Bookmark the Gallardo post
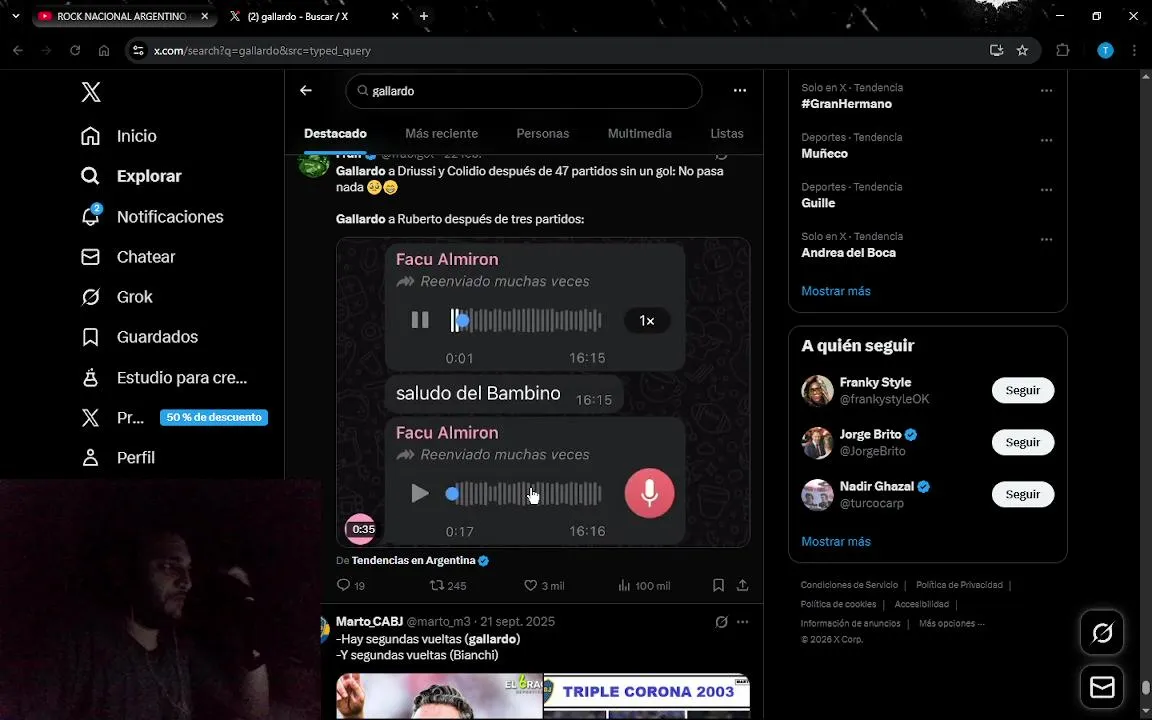 718,586
